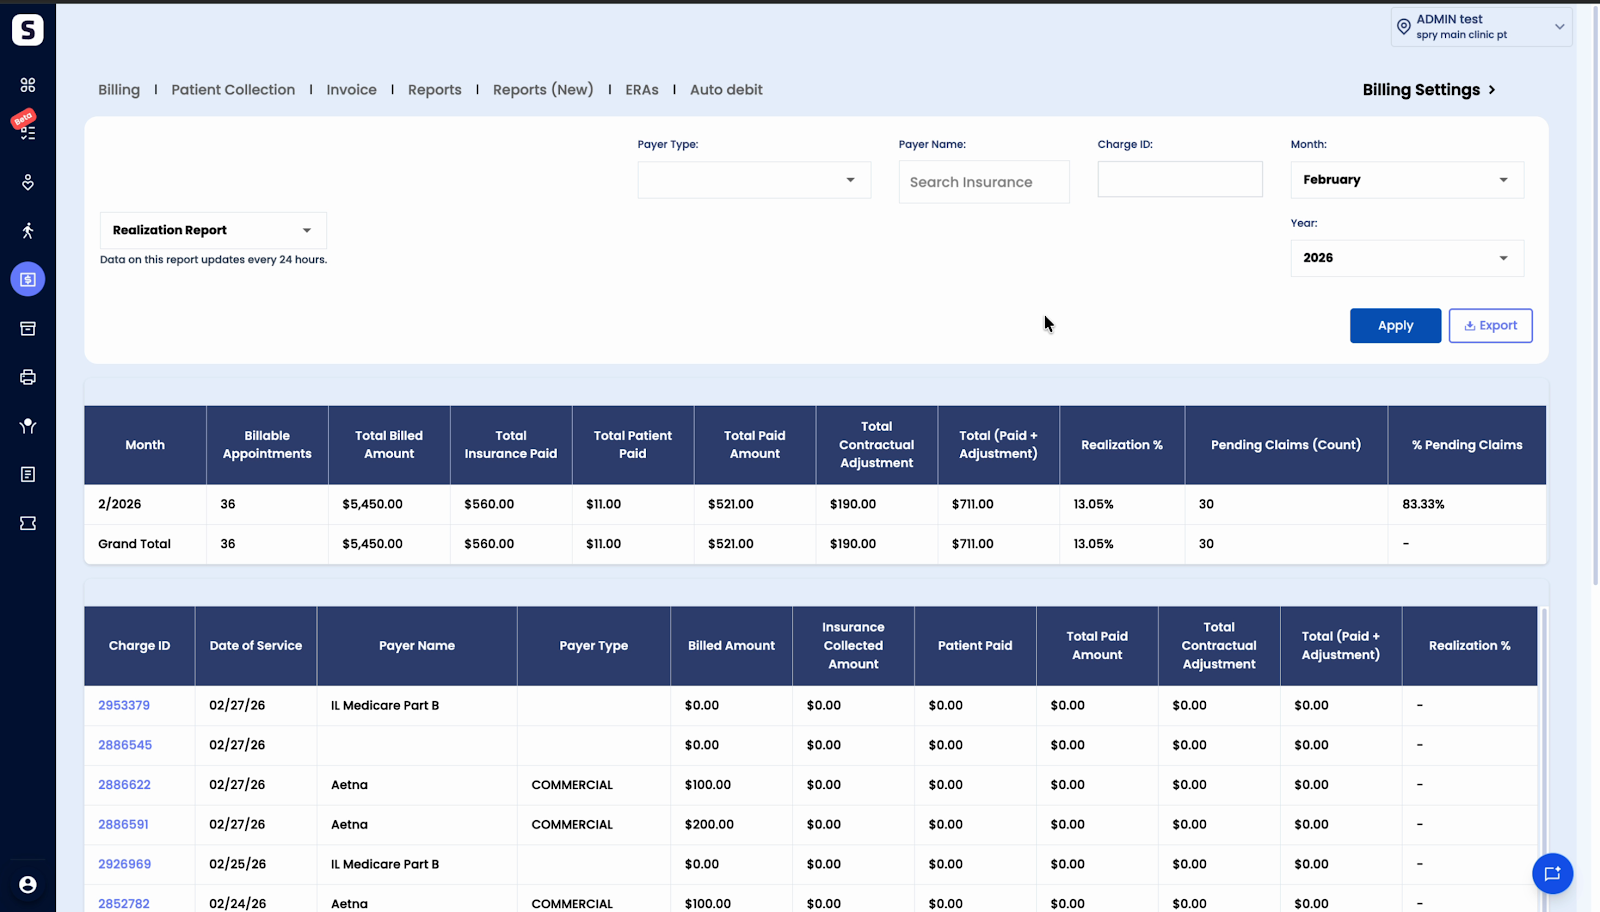
Task: Expand the ADMIN test clinic switcher
Action: coord(1481,27)
